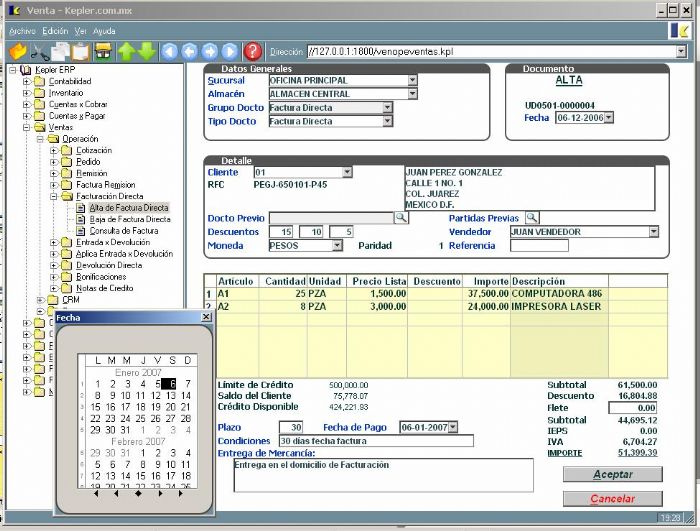Expand the Inventario tree folder
This screenshot has height=531, width=700.
27,93
